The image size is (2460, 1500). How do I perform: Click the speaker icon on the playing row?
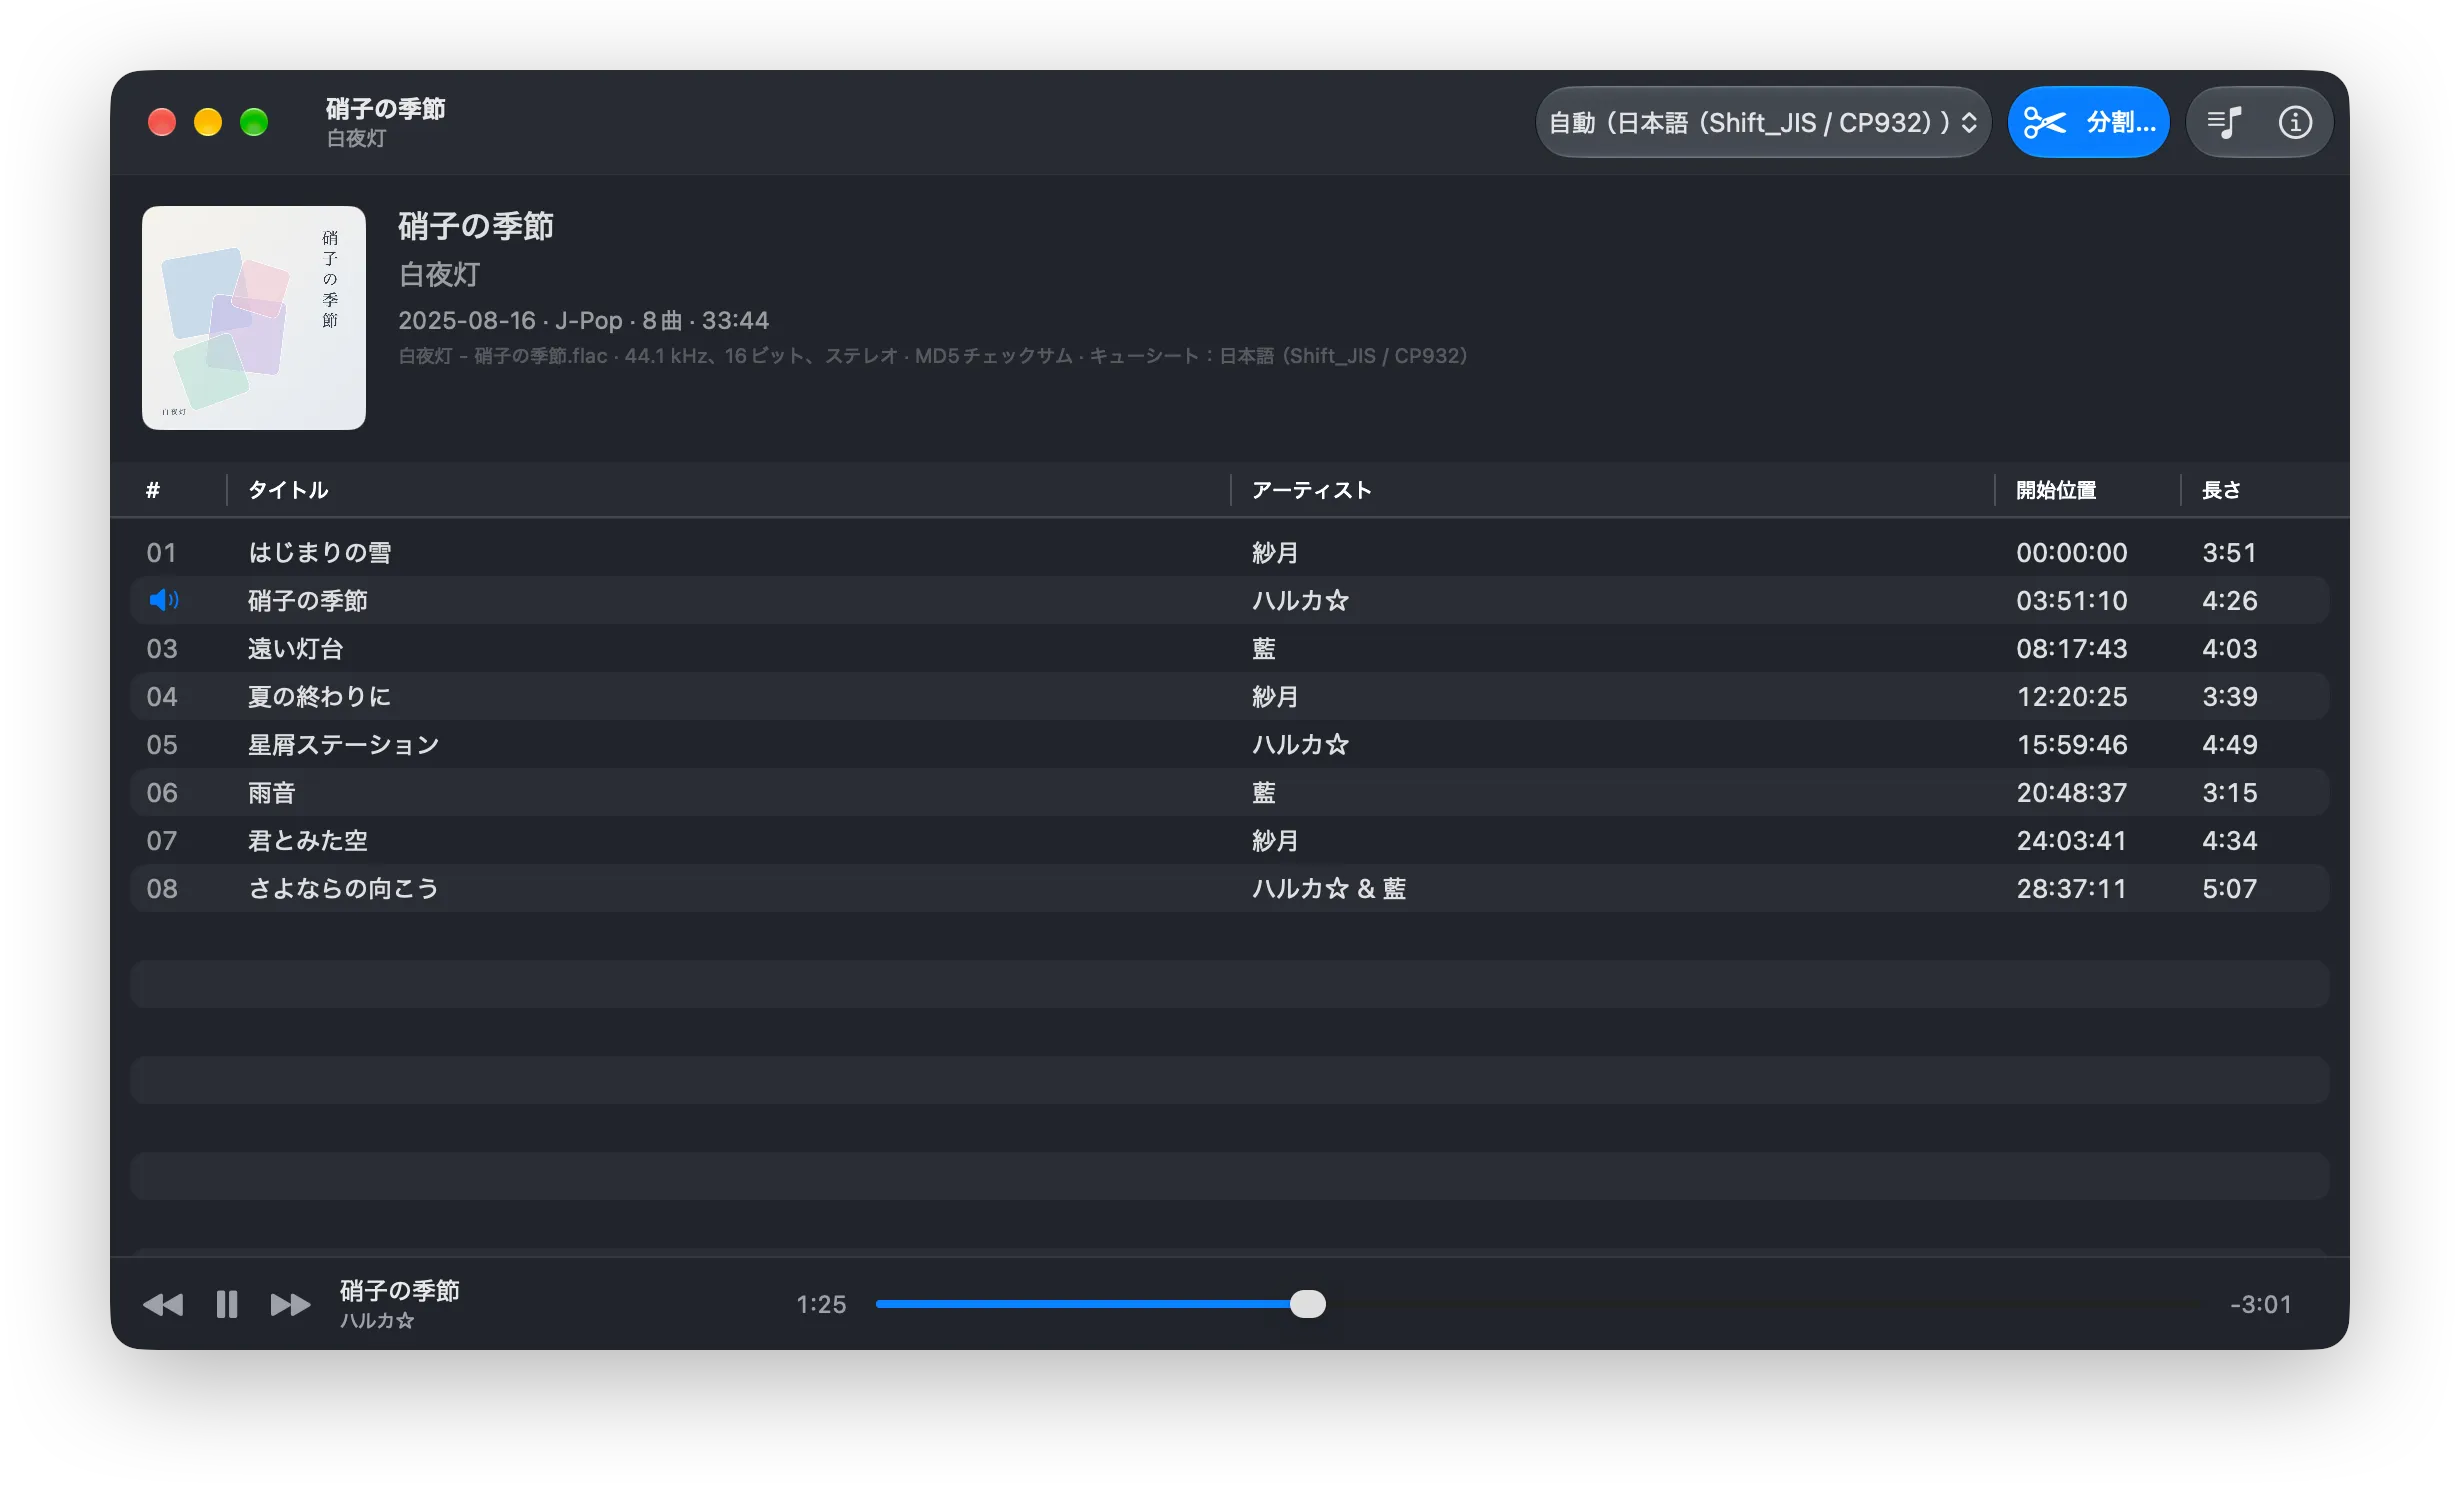pos(163,600)
